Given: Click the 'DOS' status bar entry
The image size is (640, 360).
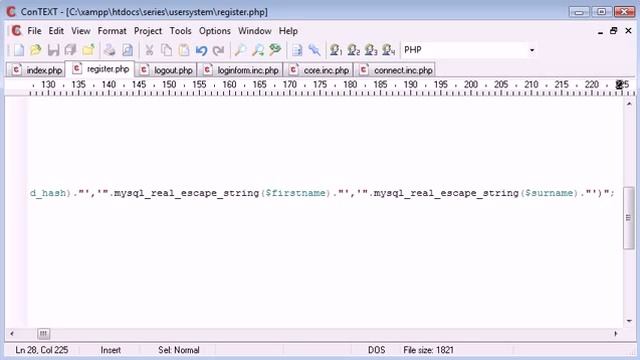Looking at the screenshot, I should (376, 350).
